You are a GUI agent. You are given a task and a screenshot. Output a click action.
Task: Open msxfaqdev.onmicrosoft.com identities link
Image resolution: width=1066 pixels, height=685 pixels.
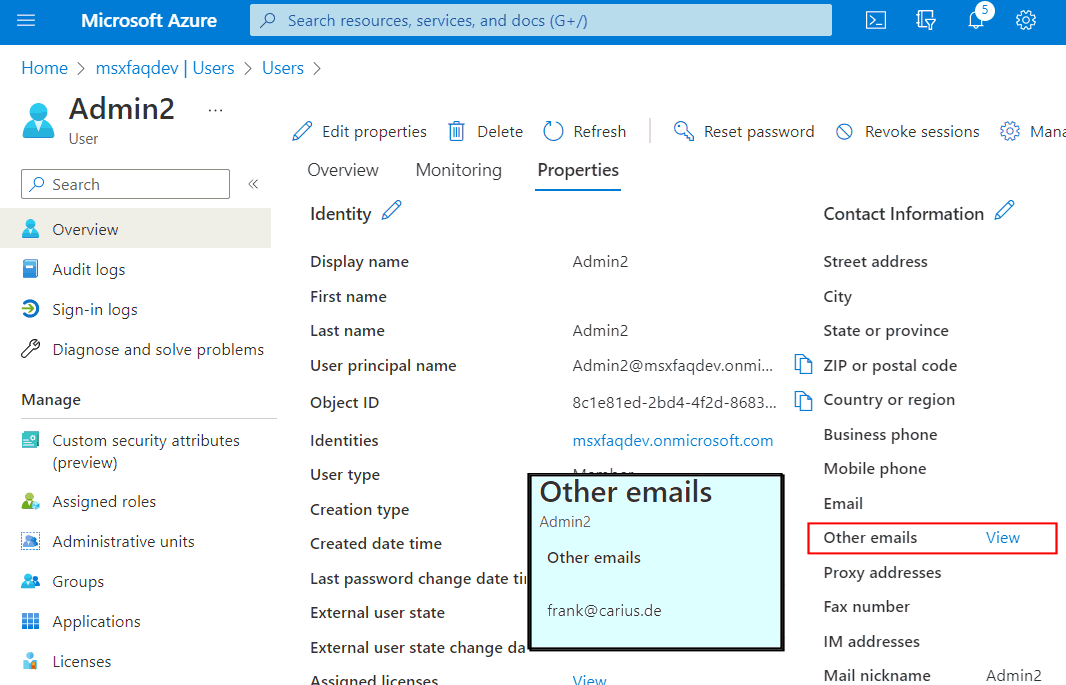click(x=672, y=440)
